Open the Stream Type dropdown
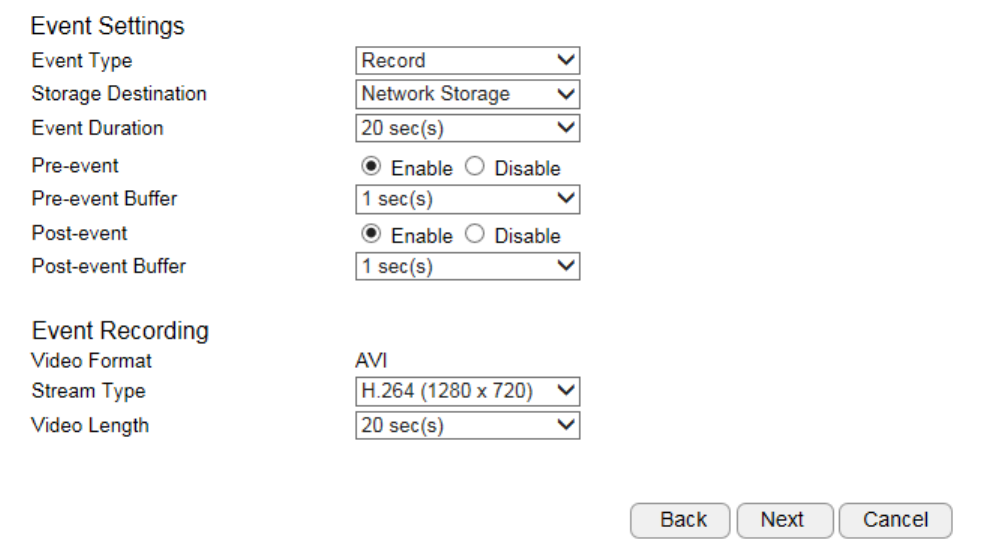Screen dimensions: 986x560 click(x=467, y=391)
